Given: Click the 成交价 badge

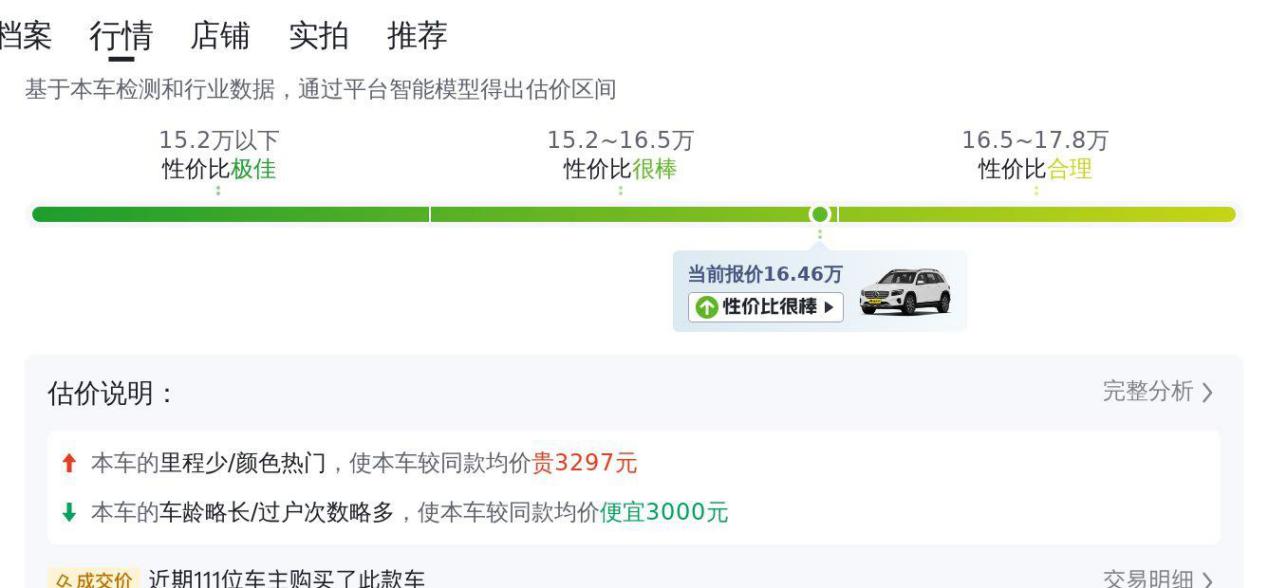Looking at the screenshot, I should [94, 579].
